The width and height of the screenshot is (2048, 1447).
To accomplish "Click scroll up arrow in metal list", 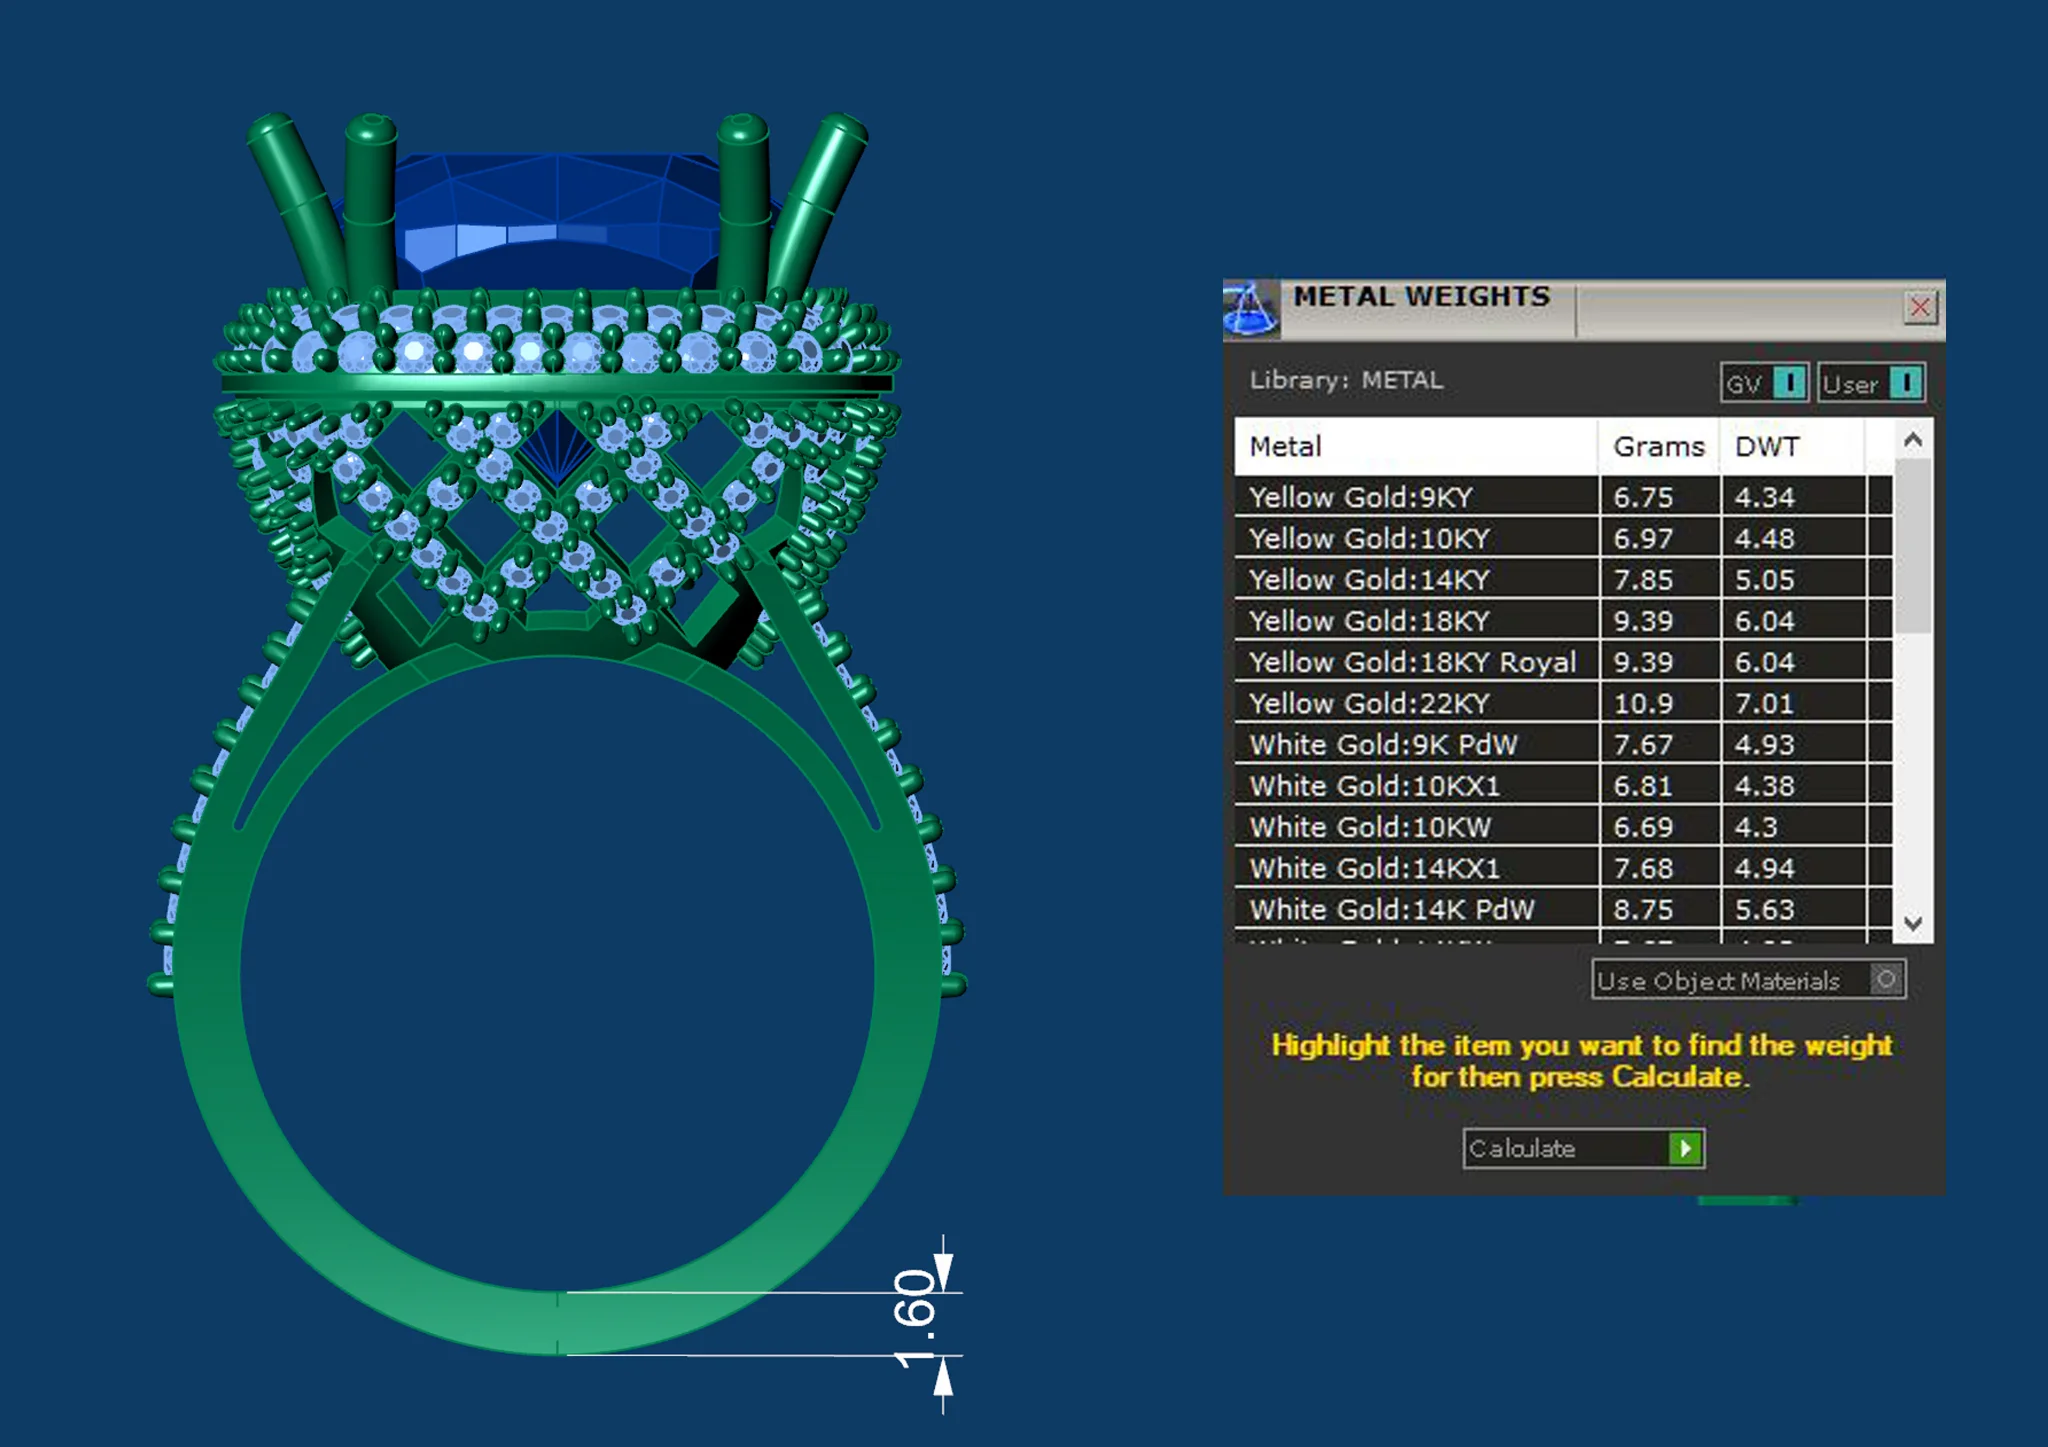I will (x=1913, y=439).
